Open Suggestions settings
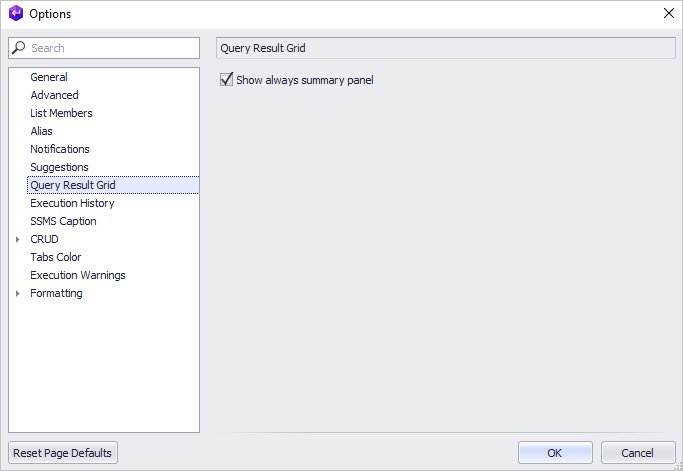 click(x=59, y=167)
